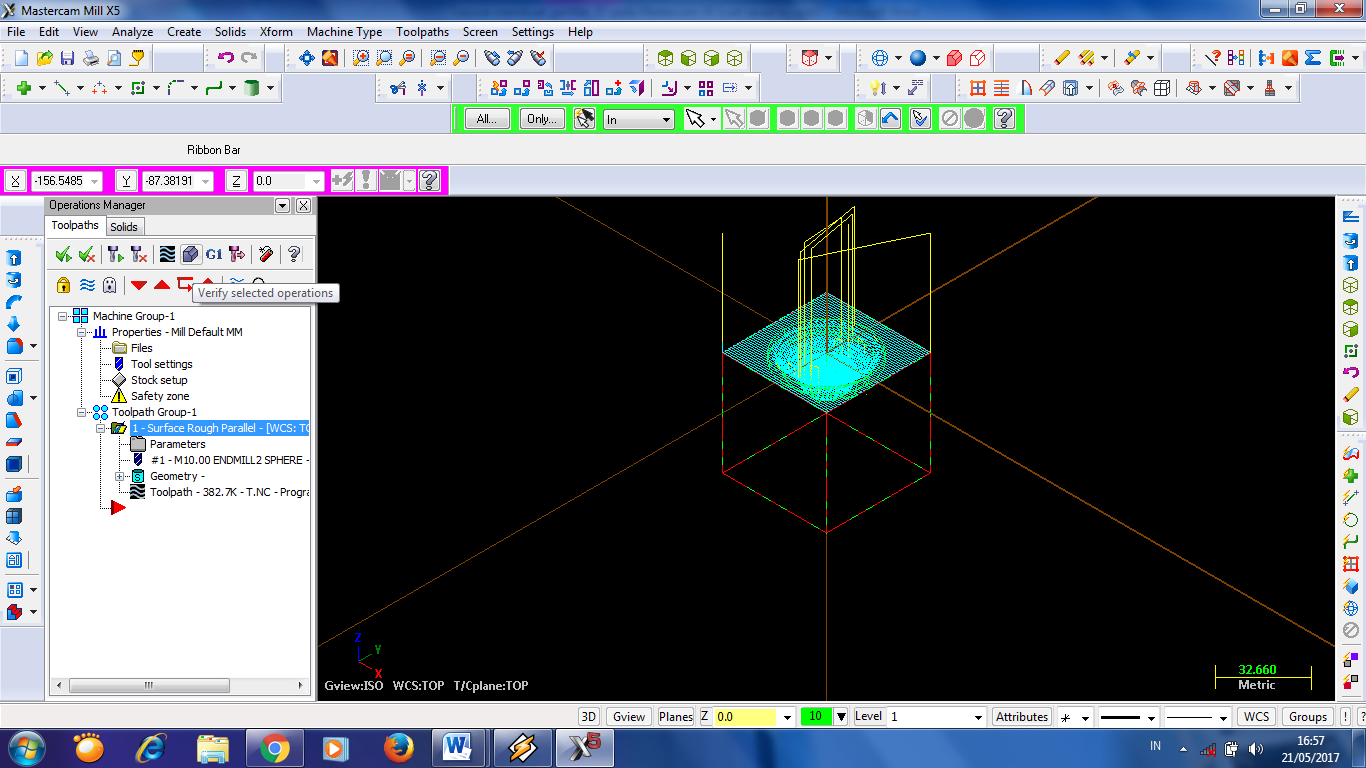Save the file using the floppy disk icon
Image resolution: width=1366 pixels, height=768 pixels.
click(x=68, y=58)
